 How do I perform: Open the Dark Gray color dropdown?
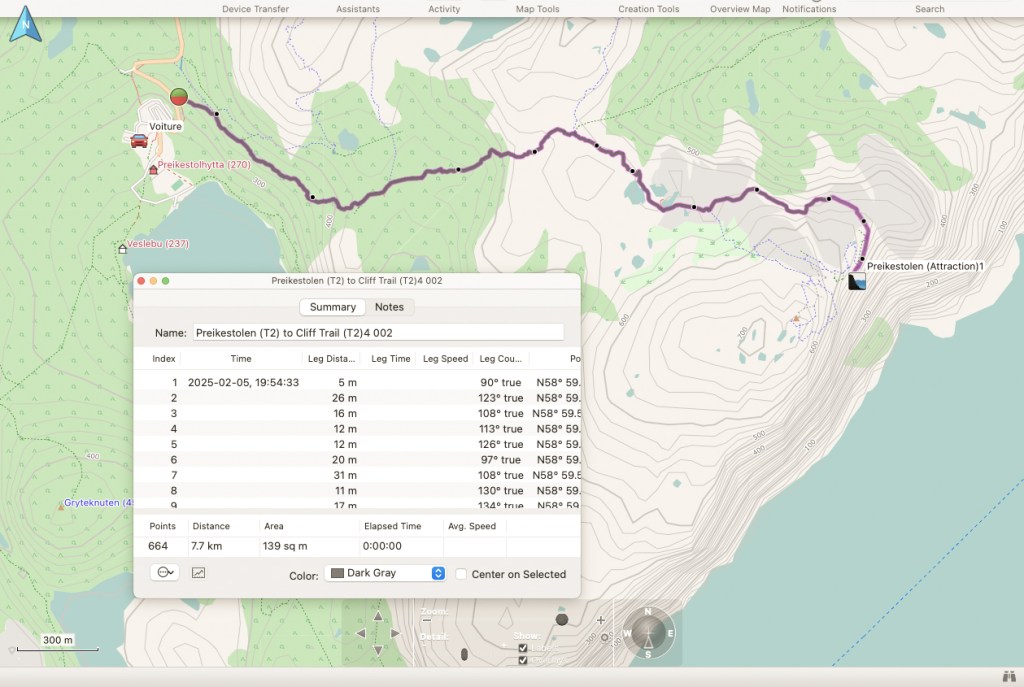coord(386,574)
